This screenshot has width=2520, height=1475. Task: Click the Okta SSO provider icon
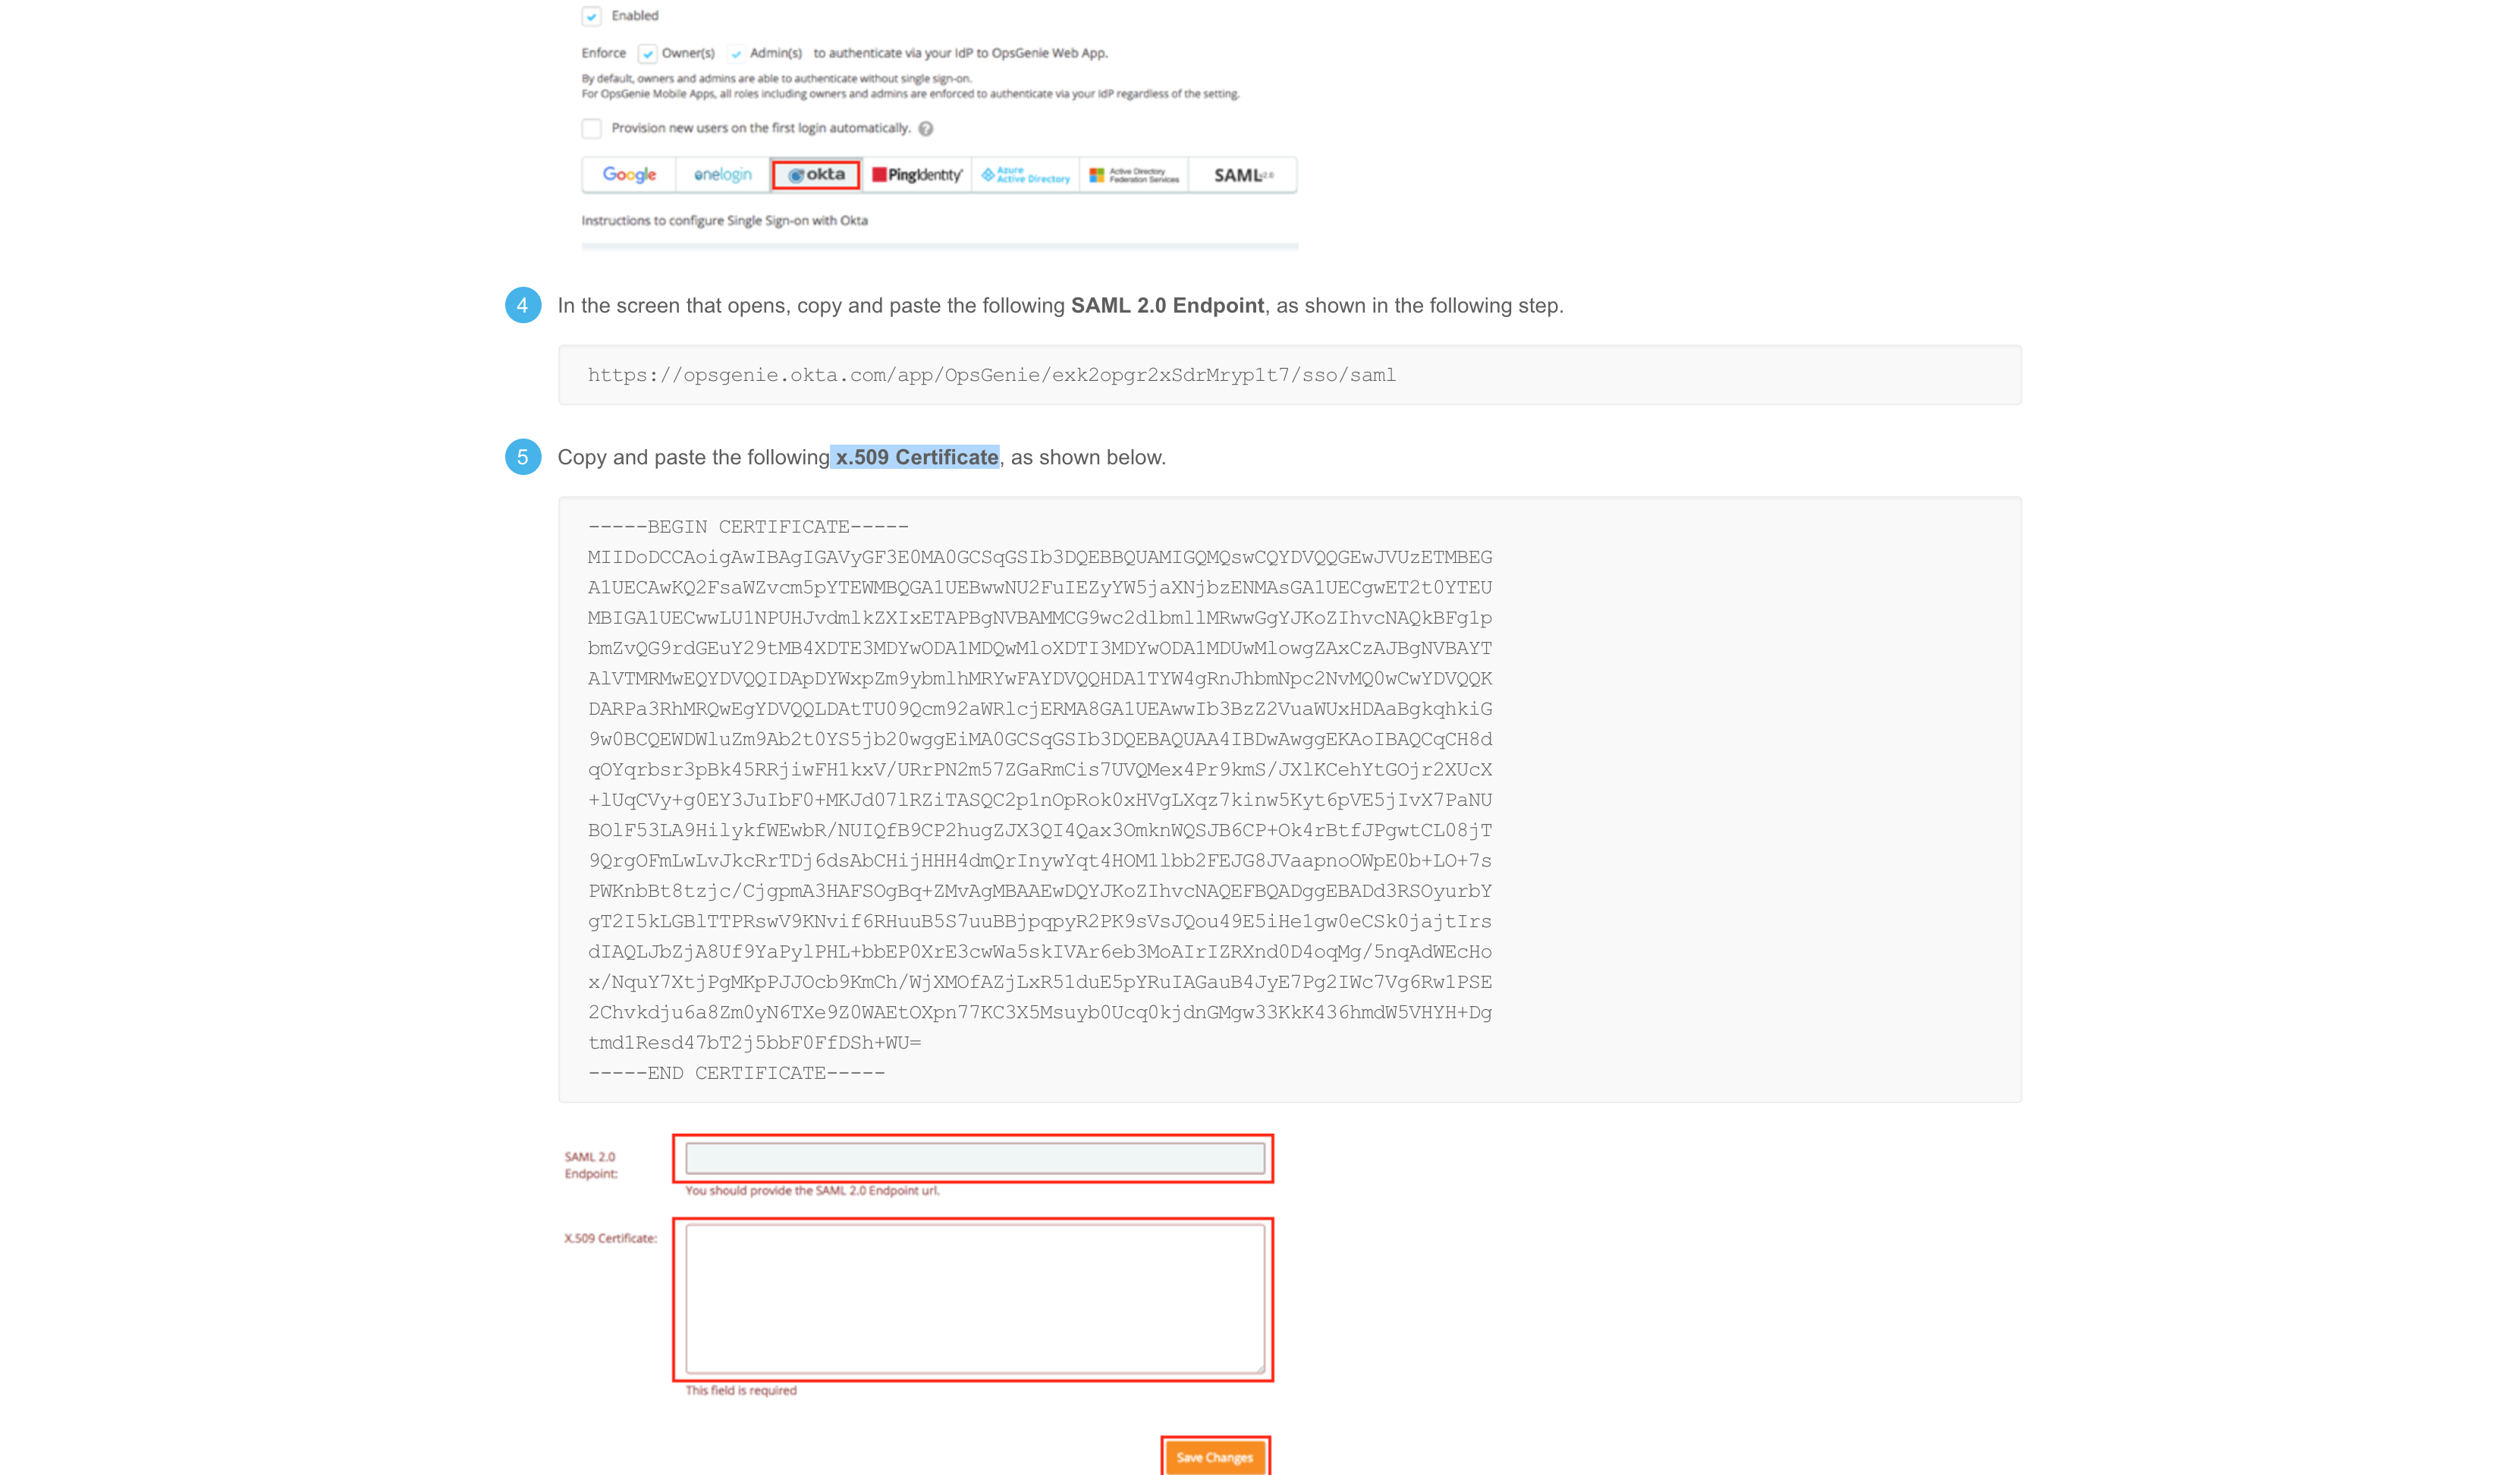point(814,175)
